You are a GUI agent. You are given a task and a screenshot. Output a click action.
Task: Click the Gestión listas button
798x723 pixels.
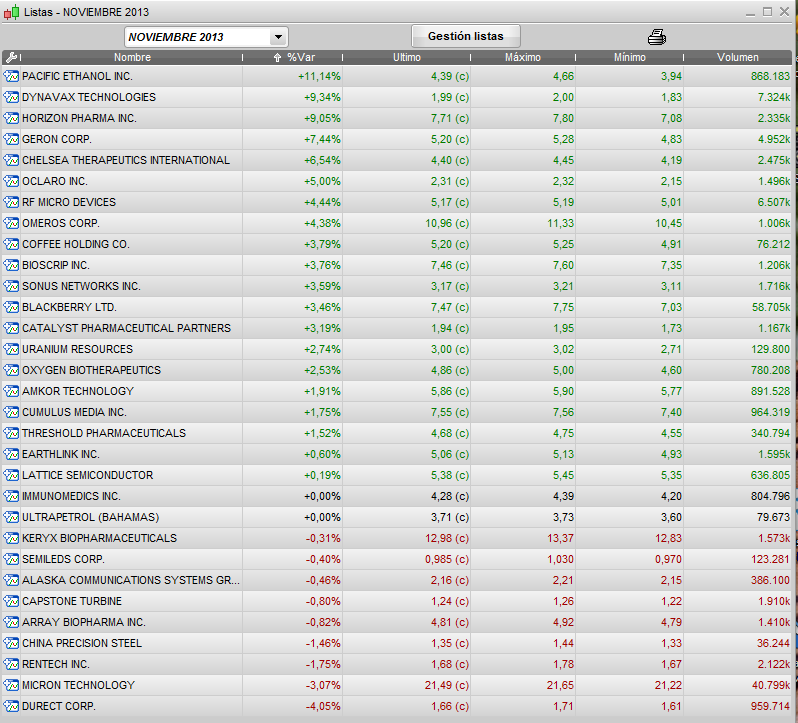pos(466,36)
